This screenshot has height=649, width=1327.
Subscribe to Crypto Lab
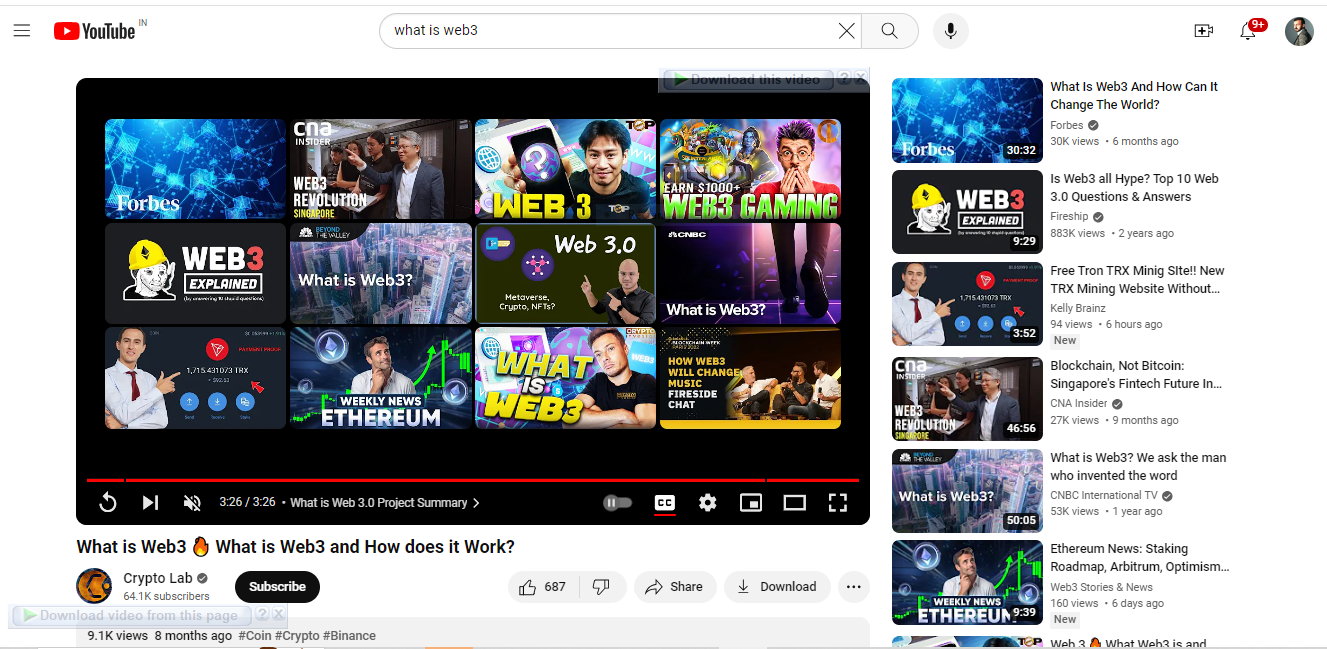(x=277, y=587)
